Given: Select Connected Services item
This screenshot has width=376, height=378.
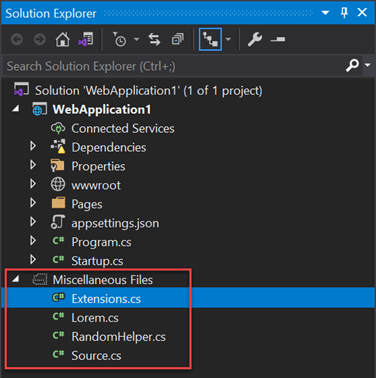Looking at the screenshot, I should [123, 128].
